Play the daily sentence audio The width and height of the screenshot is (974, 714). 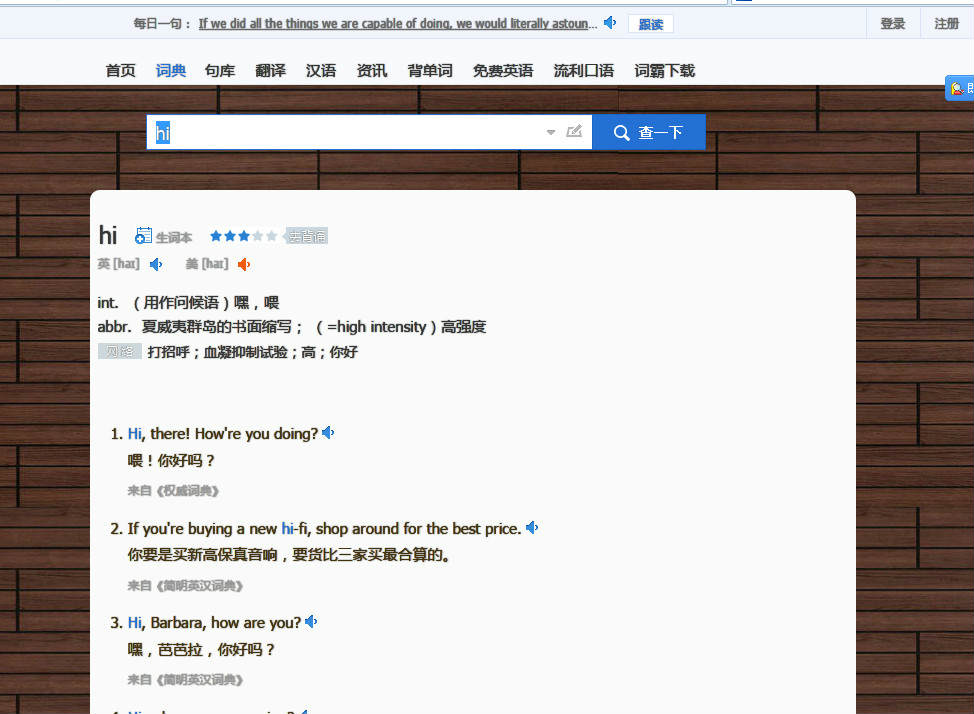coord(610,23)
